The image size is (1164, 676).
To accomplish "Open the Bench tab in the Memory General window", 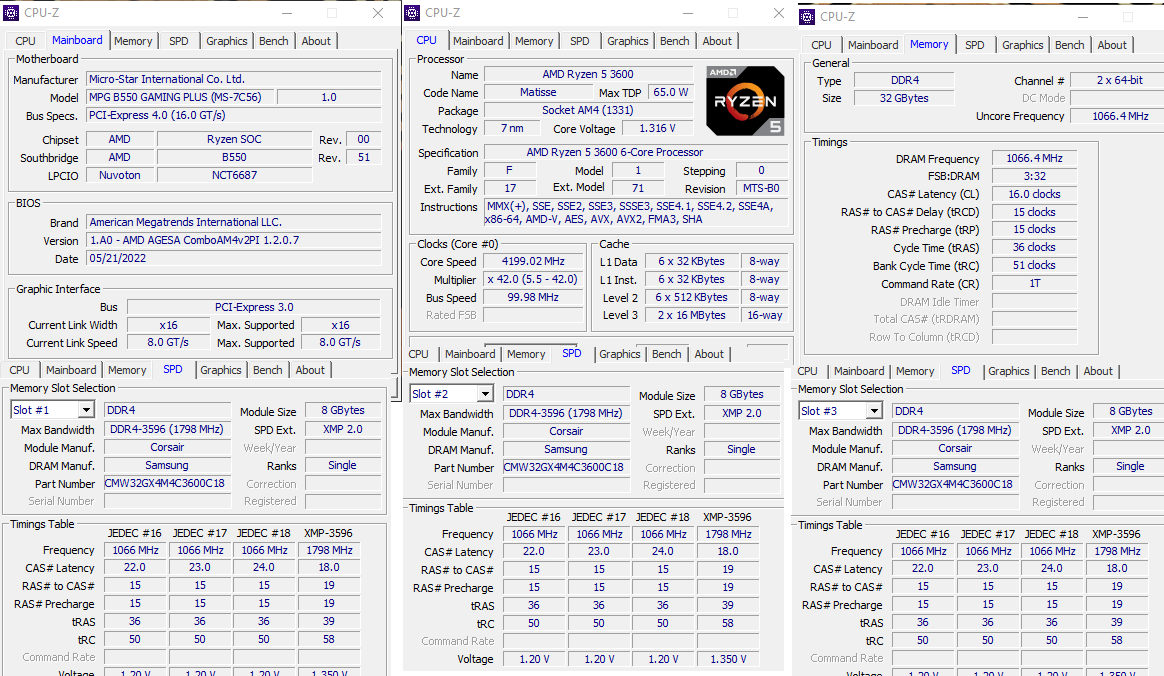I will tap(1069, 45).
